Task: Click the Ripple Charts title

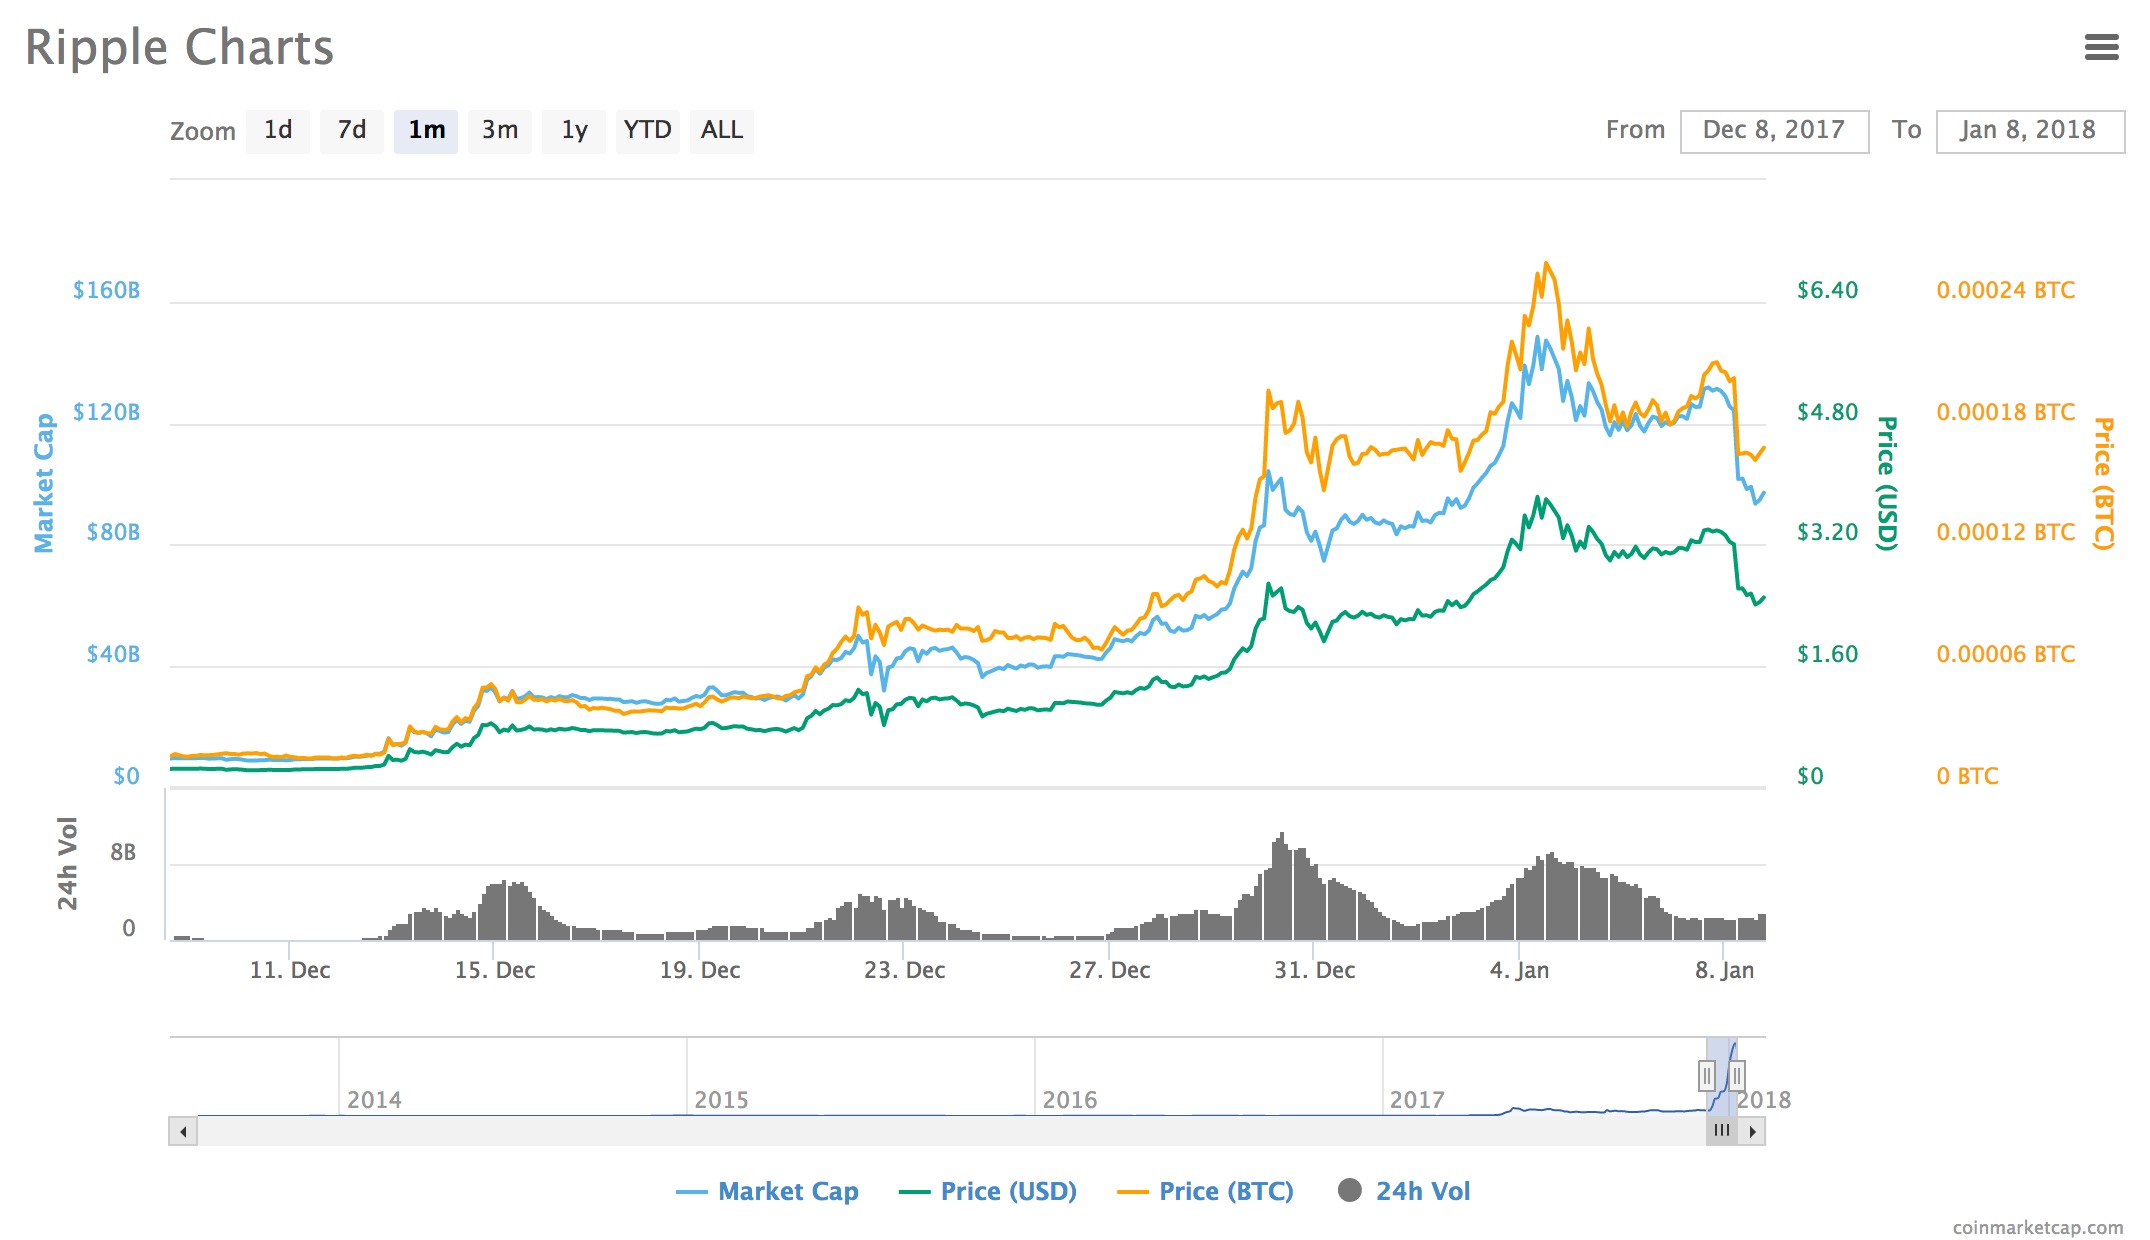Action: tap(179, 47)
